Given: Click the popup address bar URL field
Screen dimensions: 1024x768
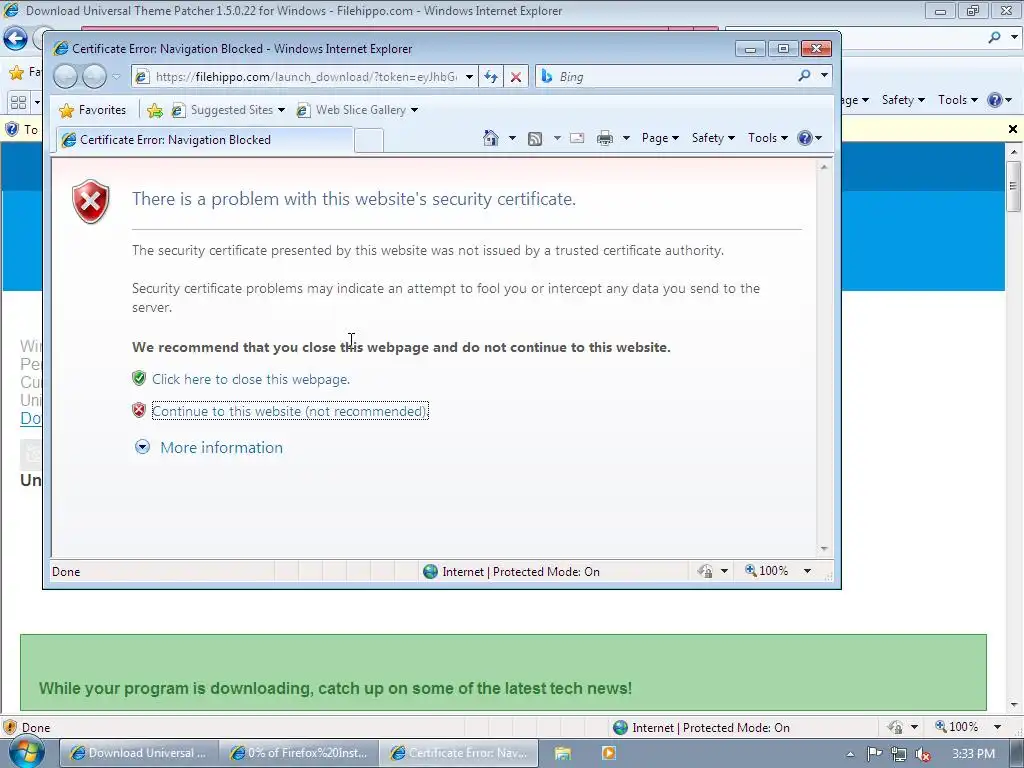Looking at the screenshot, I should coord(306,77).
